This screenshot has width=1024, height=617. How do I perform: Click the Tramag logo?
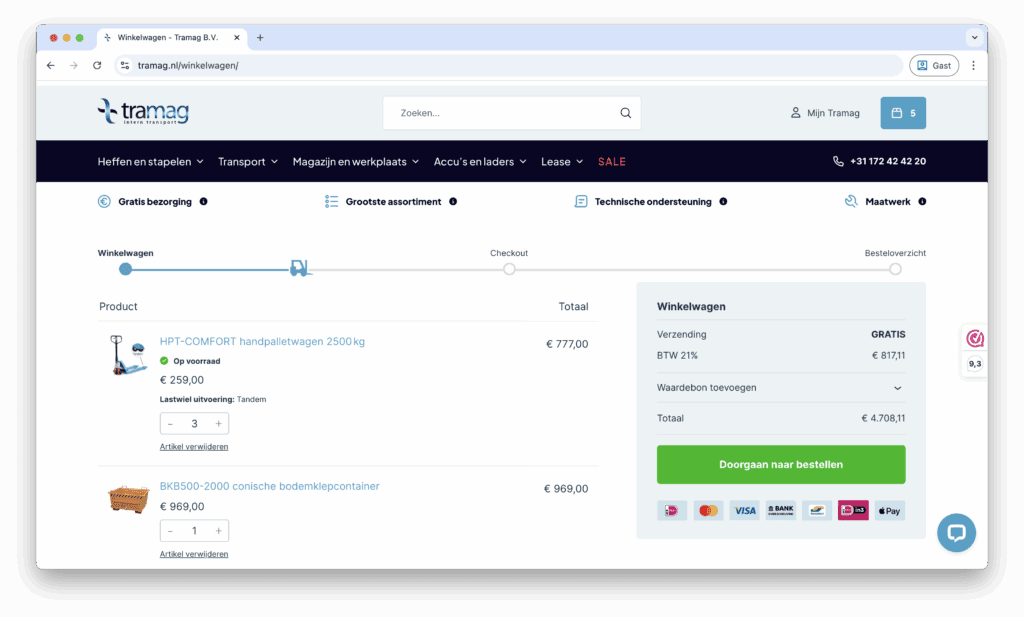click(143, 112)
